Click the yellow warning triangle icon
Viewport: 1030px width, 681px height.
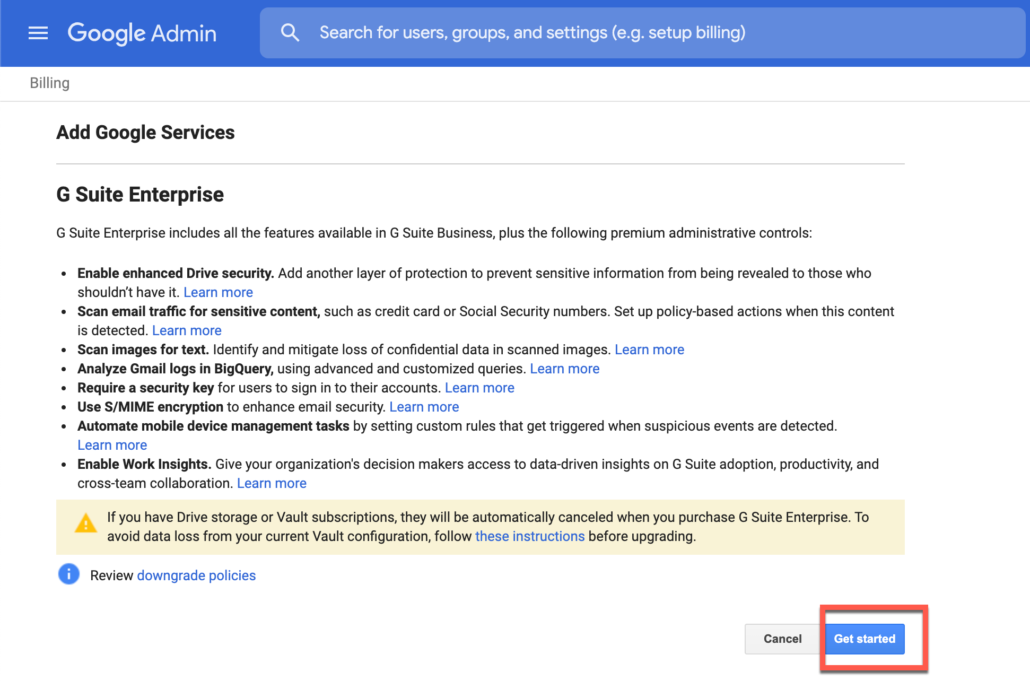pos(85,523)
